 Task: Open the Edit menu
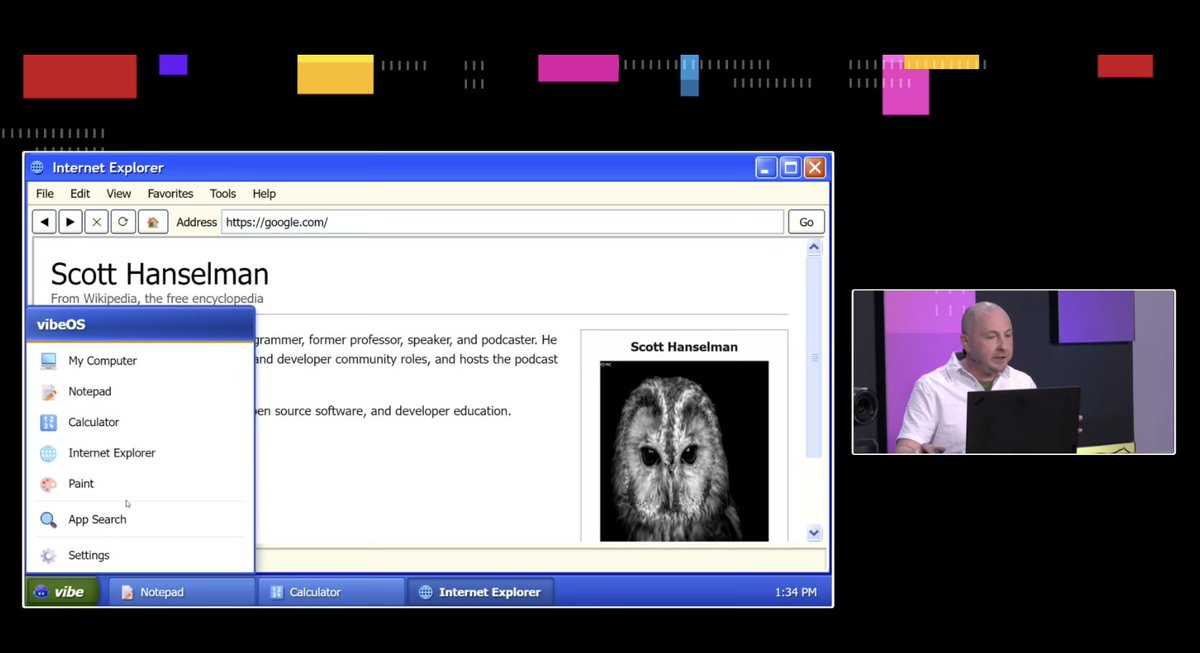click(80, 194)
